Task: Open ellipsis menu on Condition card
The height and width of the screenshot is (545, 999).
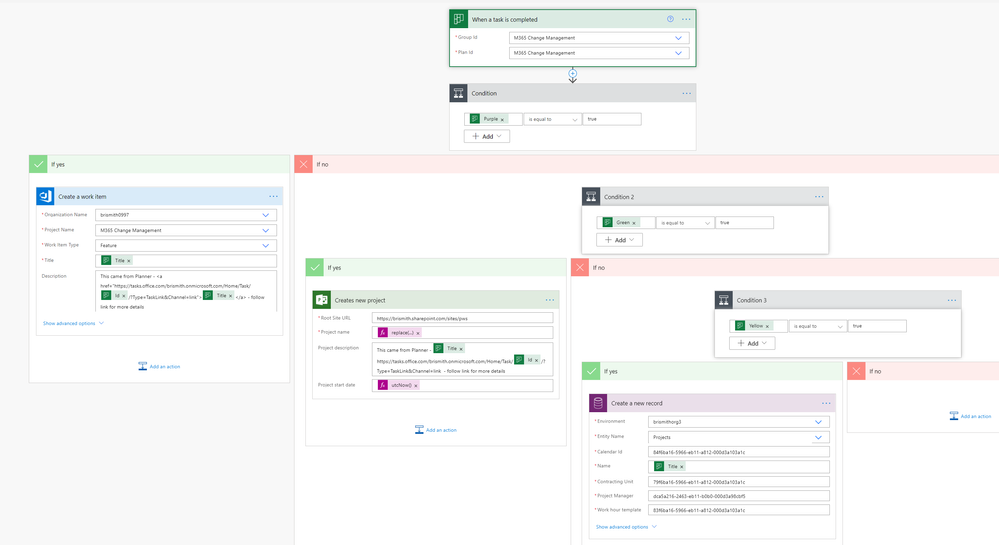Action: [686, 93]
